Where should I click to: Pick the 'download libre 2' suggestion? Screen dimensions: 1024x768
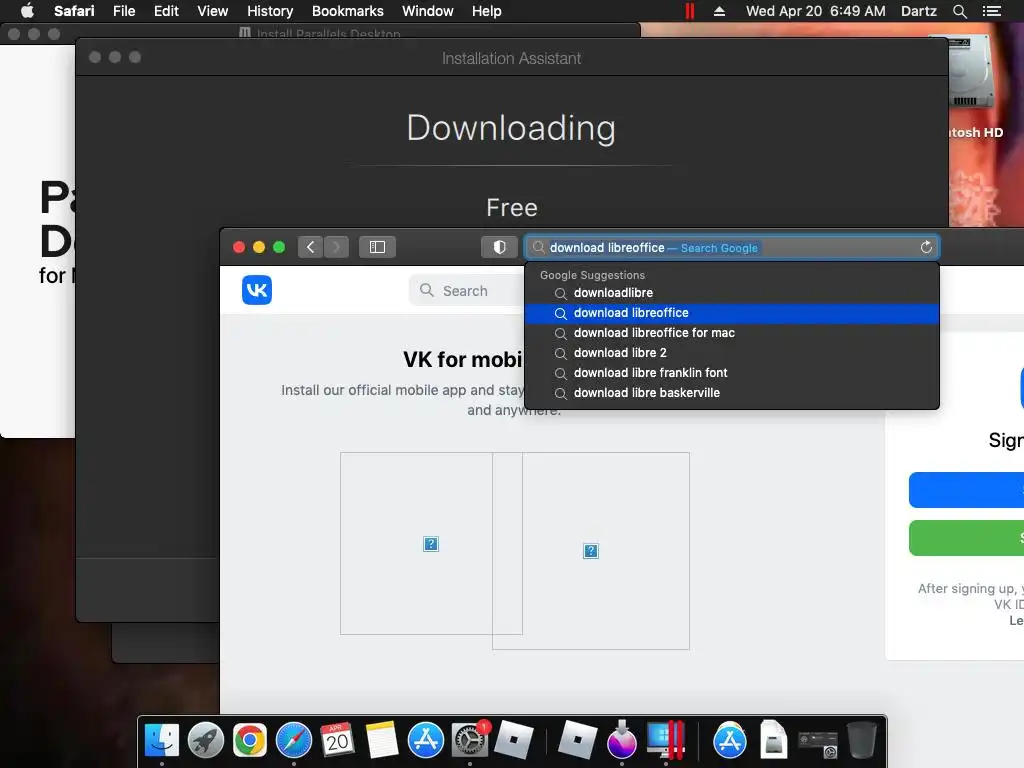coord(732,353)
